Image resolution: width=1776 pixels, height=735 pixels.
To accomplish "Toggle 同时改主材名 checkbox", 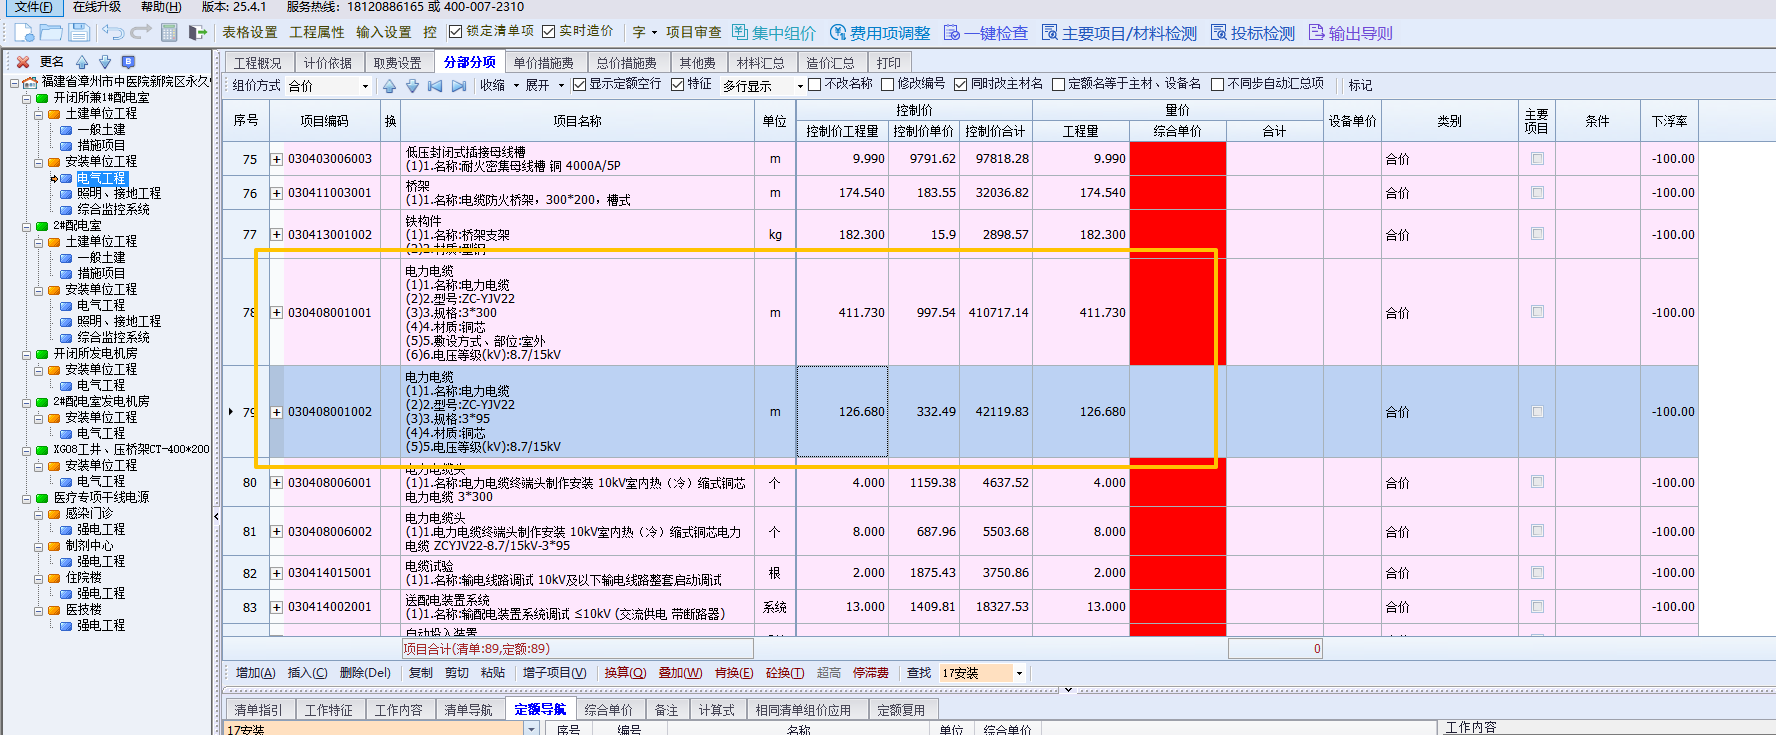I will click(x=961, y=84).
